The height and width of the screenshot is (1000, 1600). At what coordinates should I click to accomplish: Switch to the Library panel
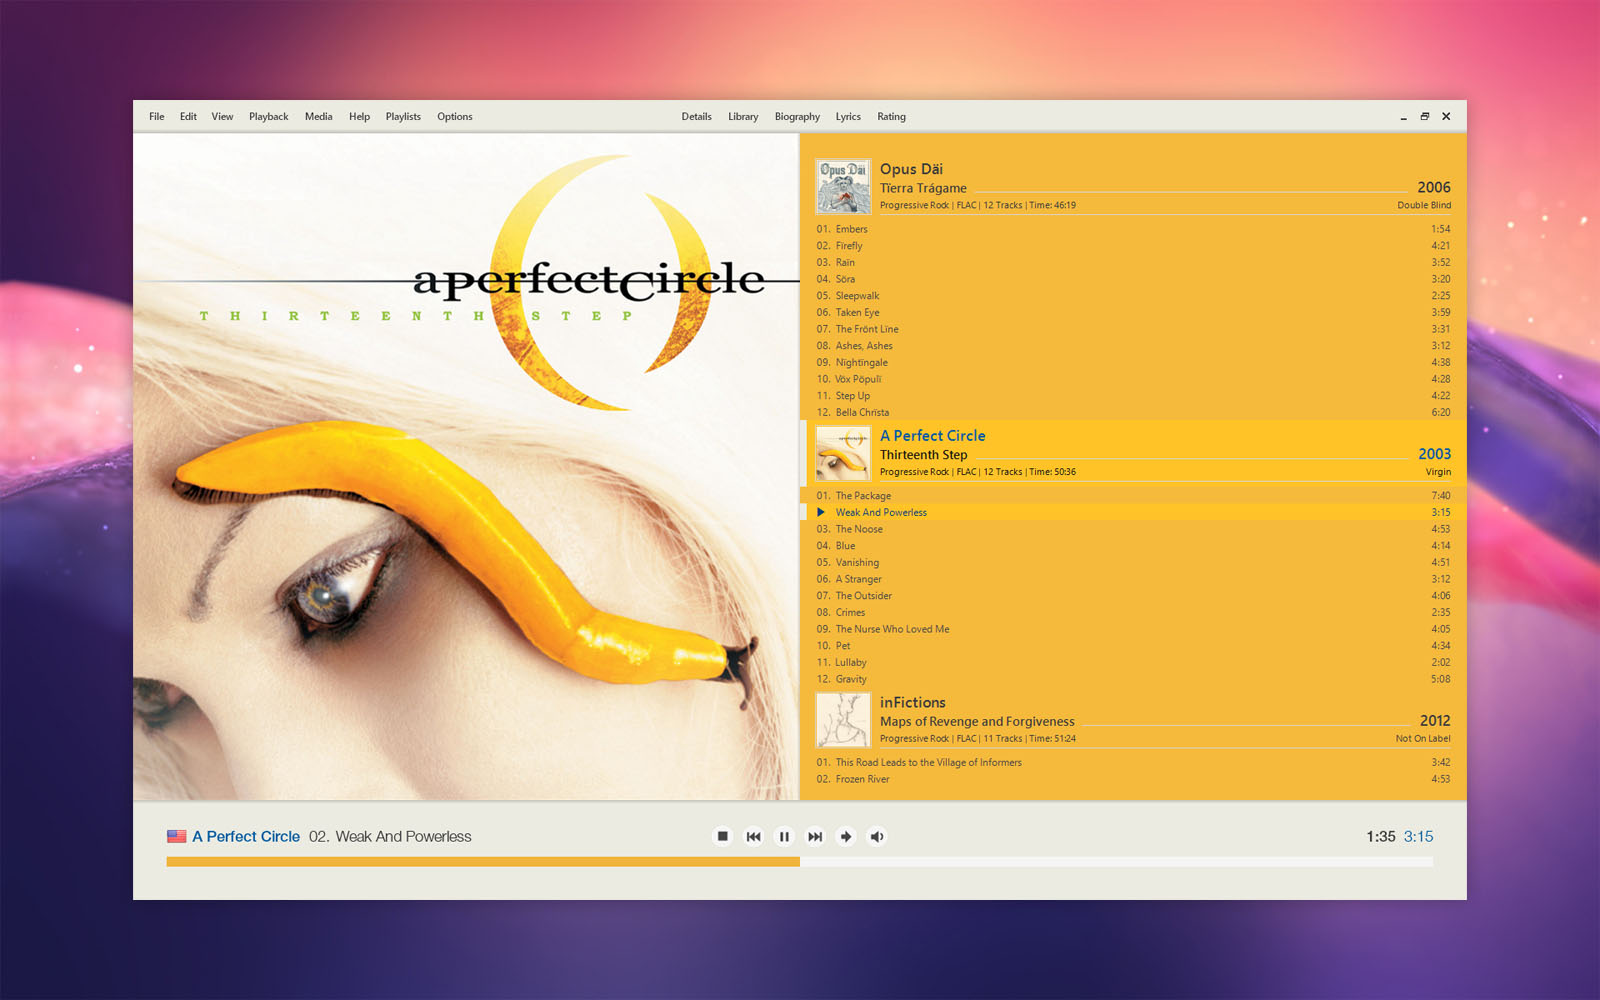(743, 116)
